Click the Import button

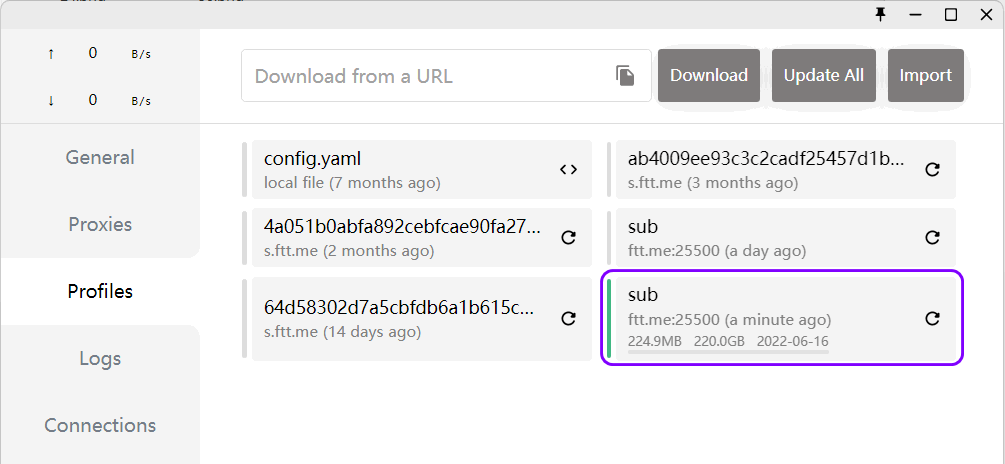point(925,76)
